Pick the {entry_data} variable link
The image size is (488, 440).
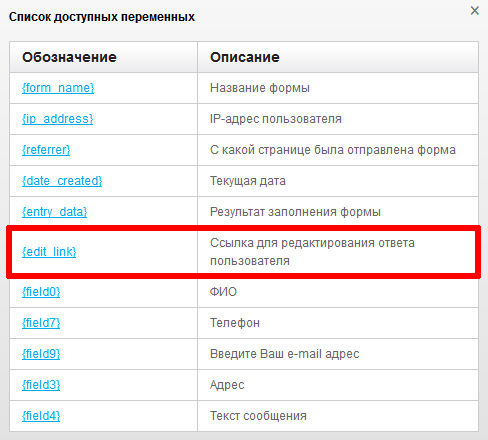click(x=55, y=212)
